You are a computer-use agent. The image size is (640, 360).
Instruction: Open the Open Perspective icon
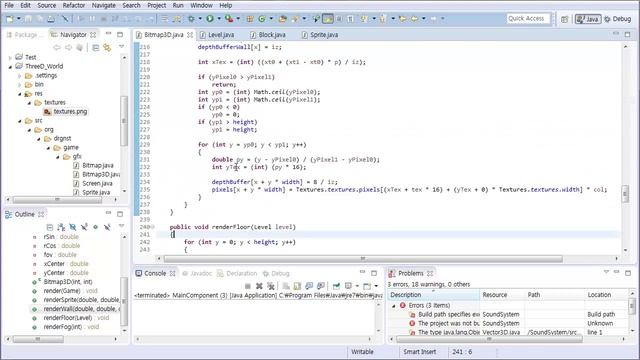point(564,19)
